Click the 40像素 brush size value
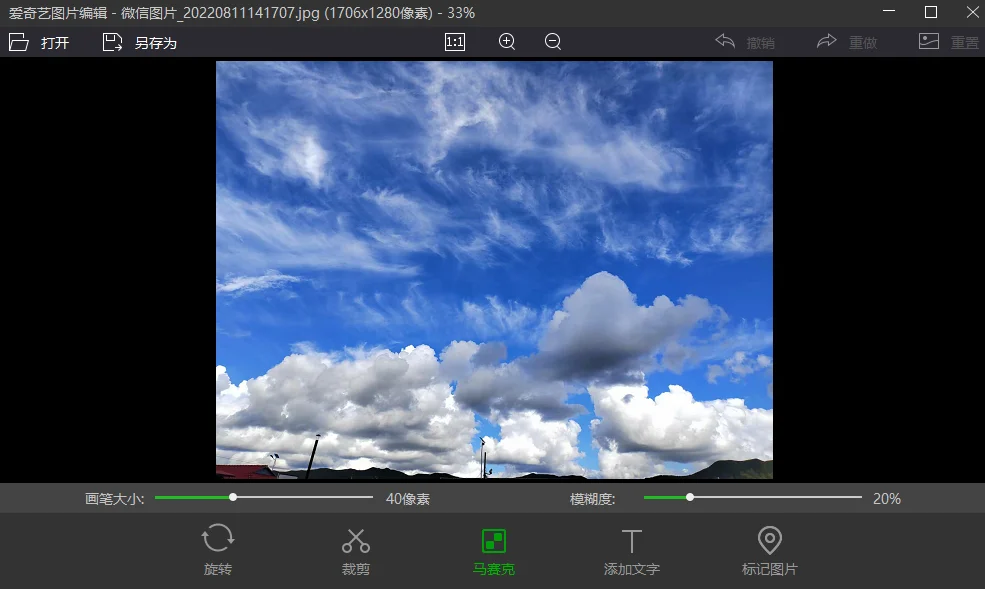This screenshot has height=589, width=985. [x=408, y=499]
